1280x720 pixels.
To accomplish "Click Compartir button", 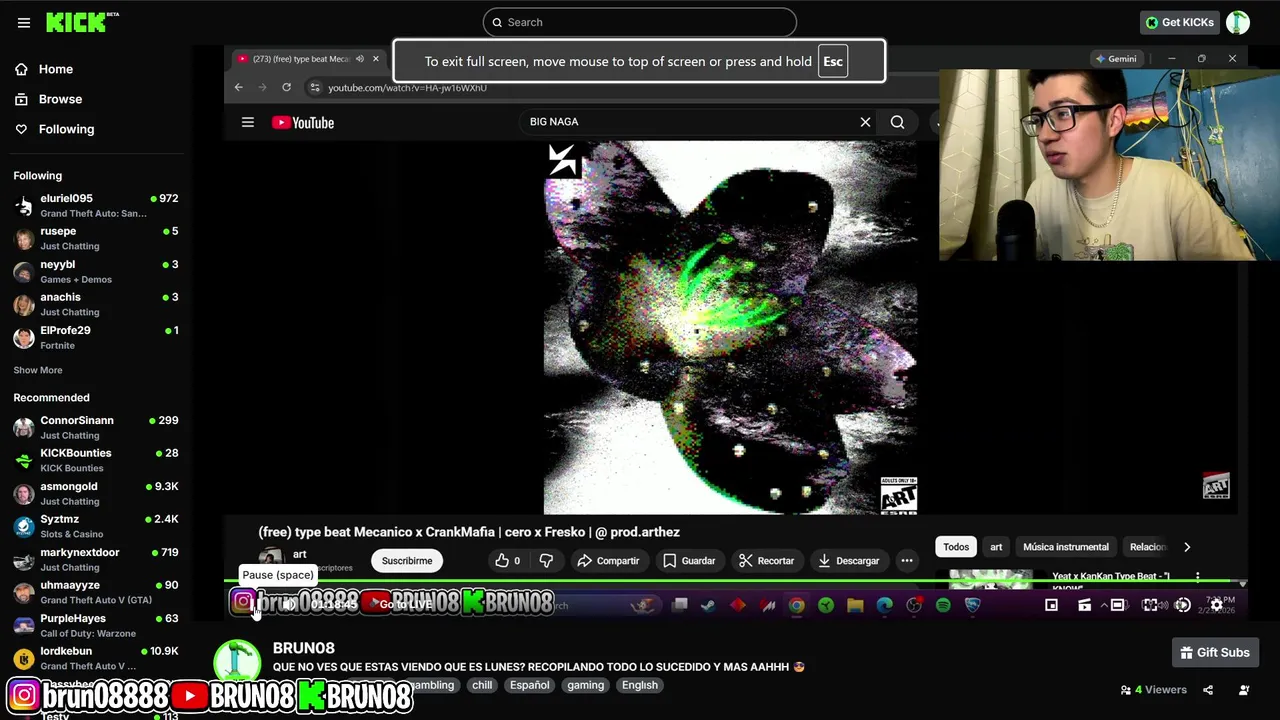I will coord(608,560).
